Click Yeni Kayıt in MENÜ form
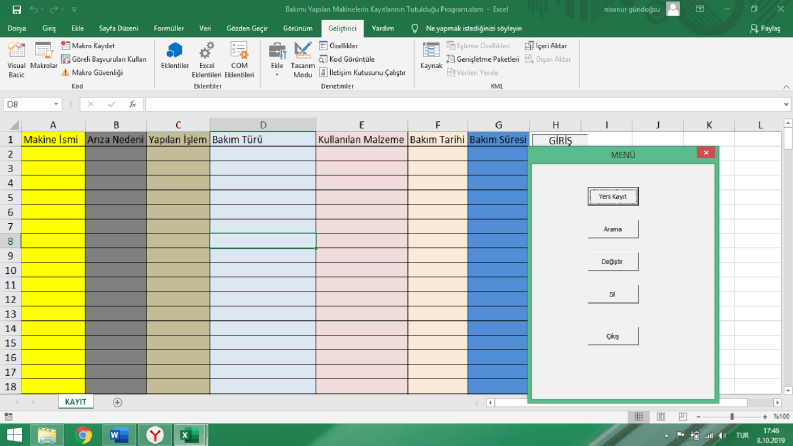793x446 pixels. 613,196
